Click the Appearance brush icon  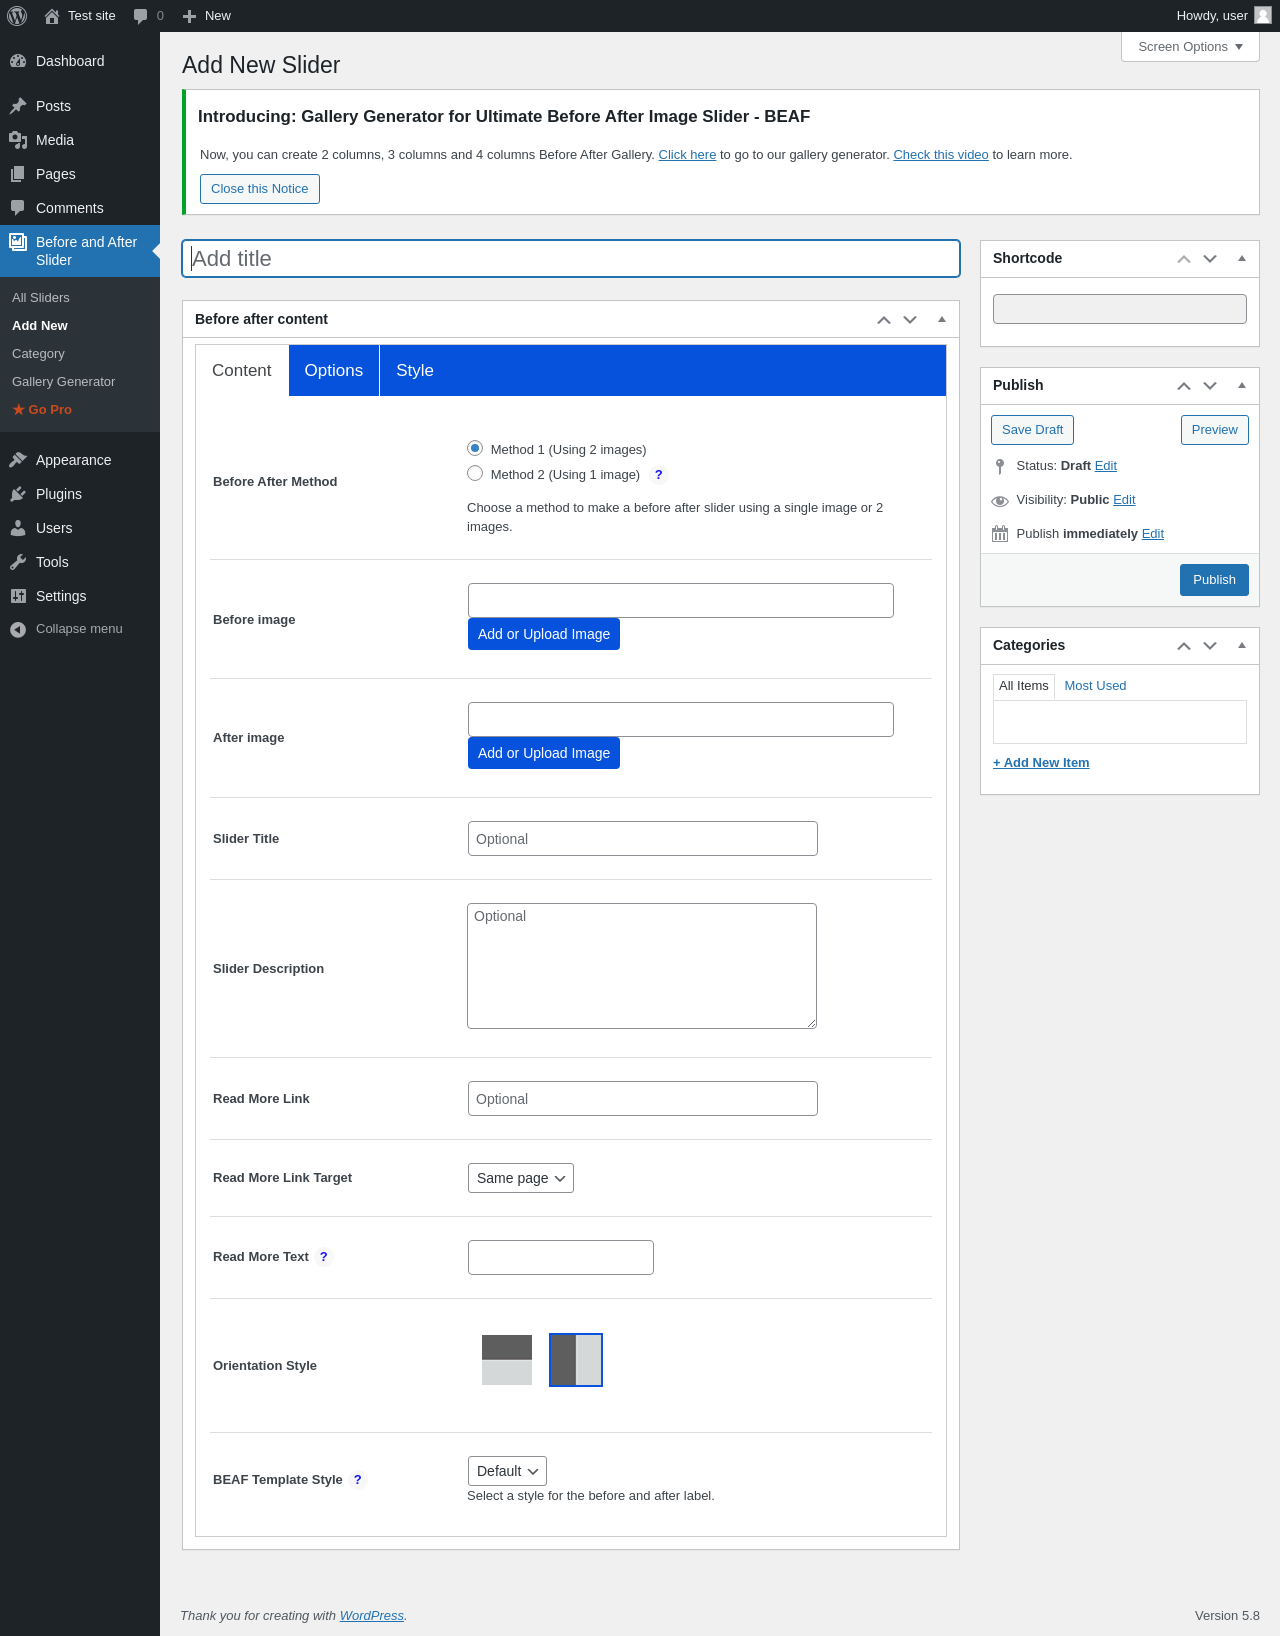[18, 460]
